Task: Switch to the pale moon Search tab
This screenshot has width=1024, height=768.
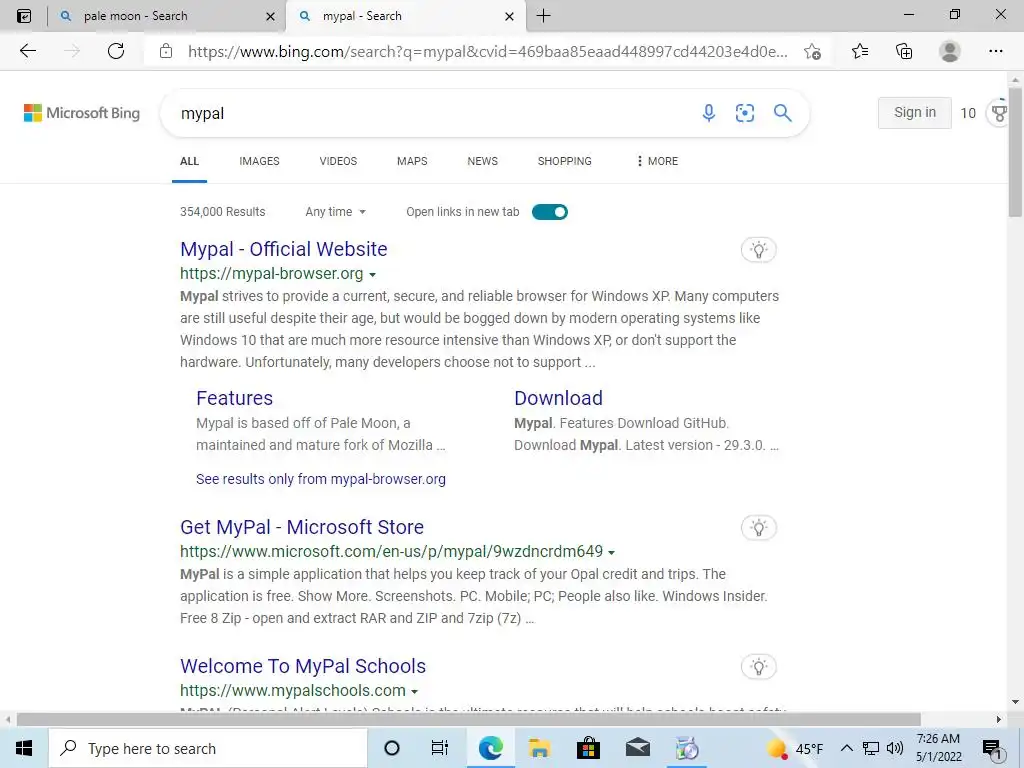Action: click(167, 16)
